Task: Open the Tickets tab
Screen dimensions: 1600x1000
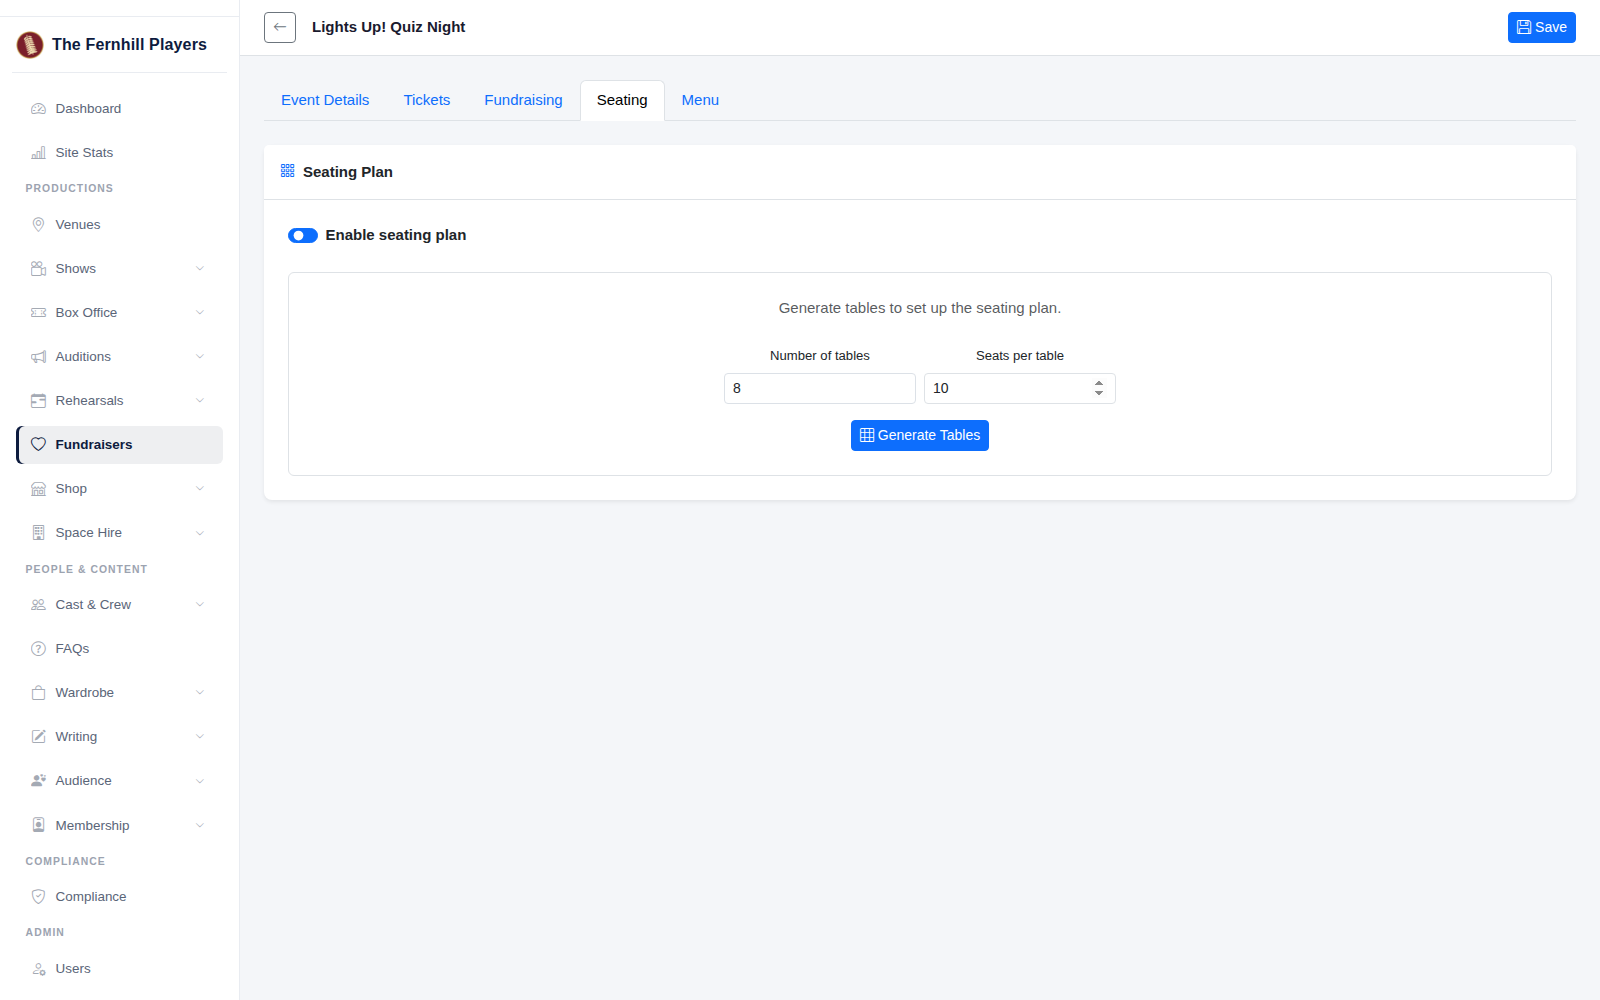Action: 427,100
